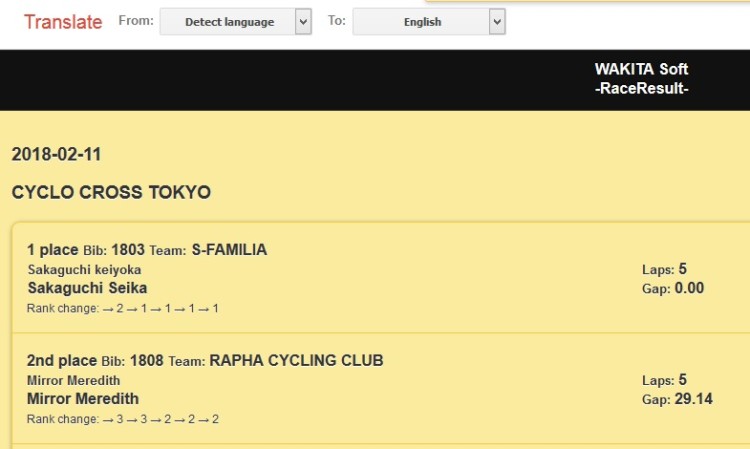The width and height of the screenshot is (750, 449).
Task: Click the arrow beside English
Action: tap(497, 22)
